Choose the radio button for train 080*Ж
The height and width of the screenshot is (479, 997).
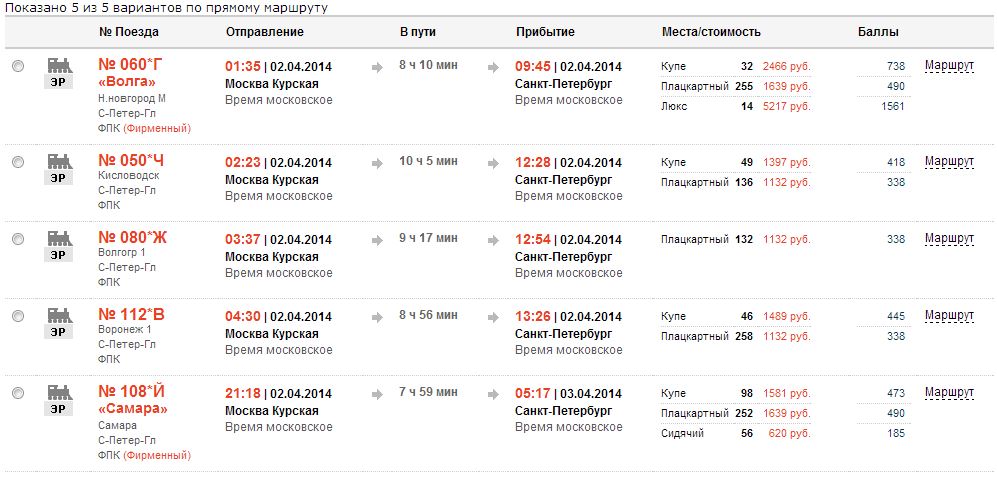[x=18, y=239]
